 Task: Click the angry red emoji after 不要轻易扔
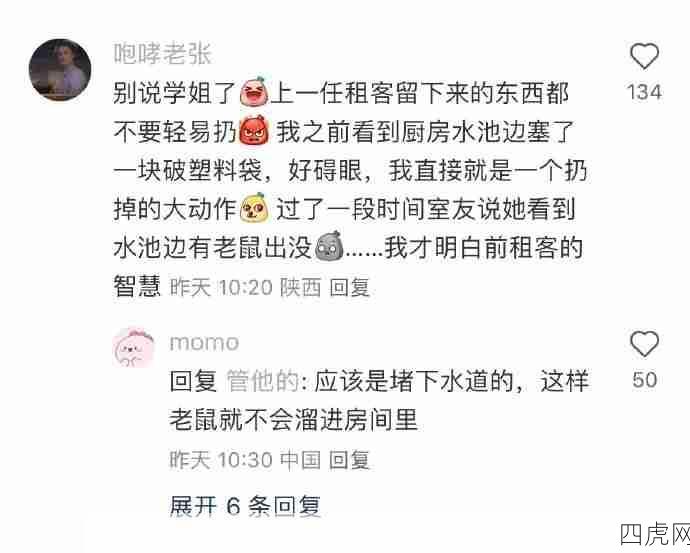[254, 130]
